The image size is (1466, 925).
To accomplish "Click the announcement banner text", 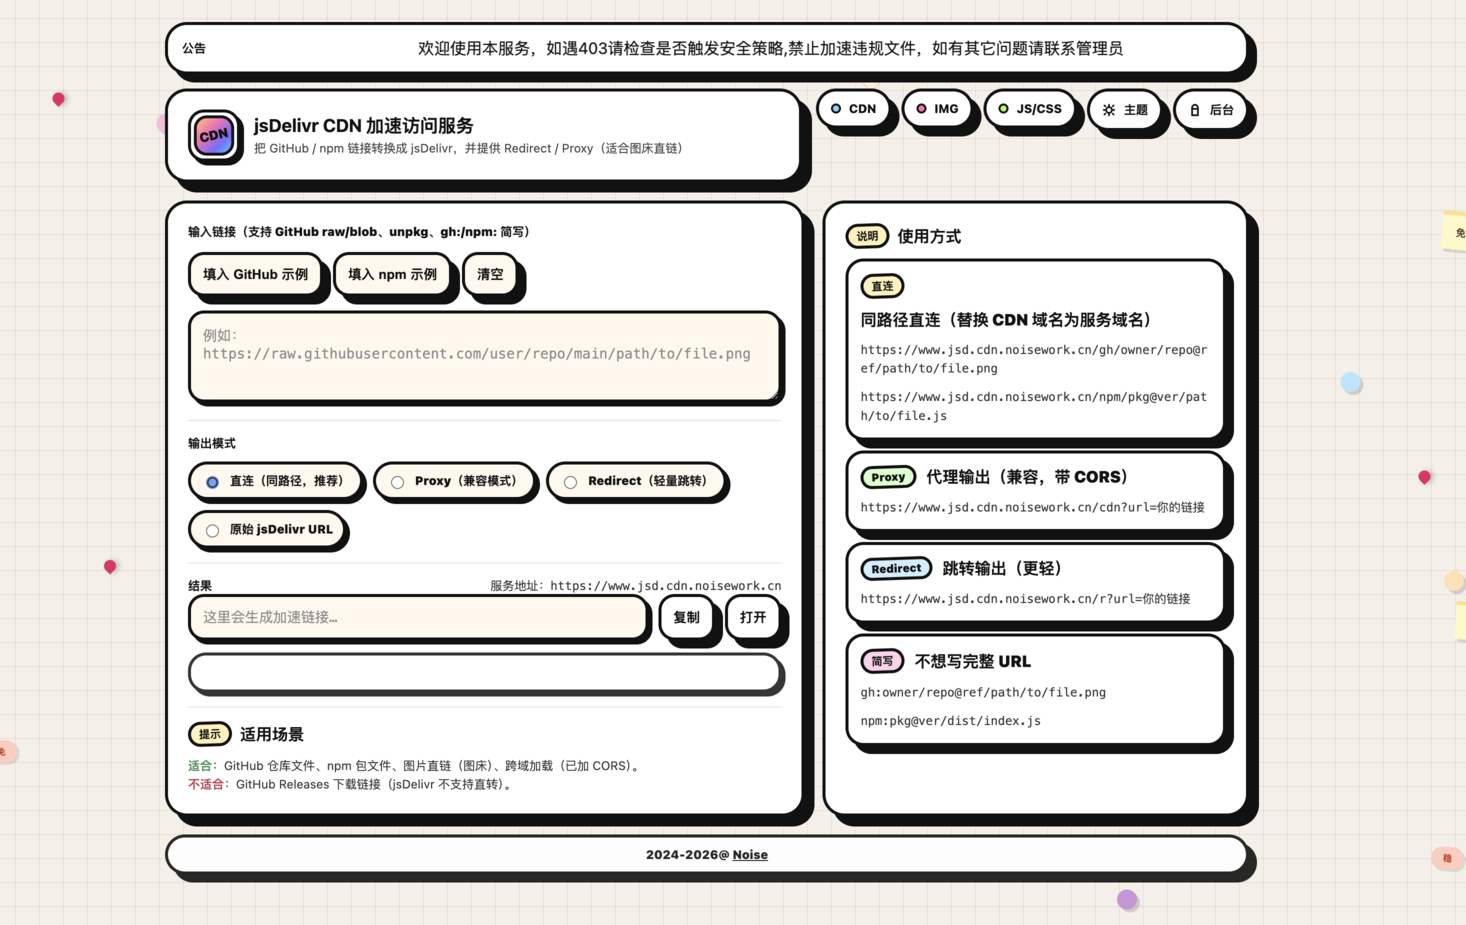I will coord(770,48).
